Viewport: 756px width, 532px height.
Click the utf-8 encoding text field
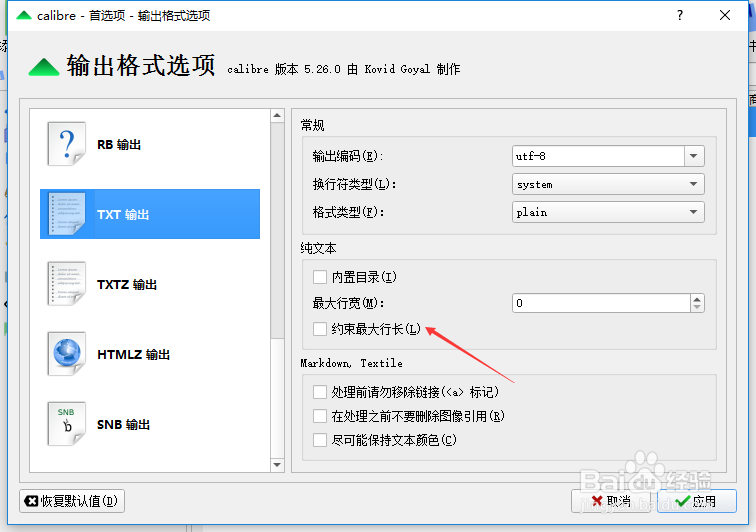pyautogui.click(x=598, y=156)
